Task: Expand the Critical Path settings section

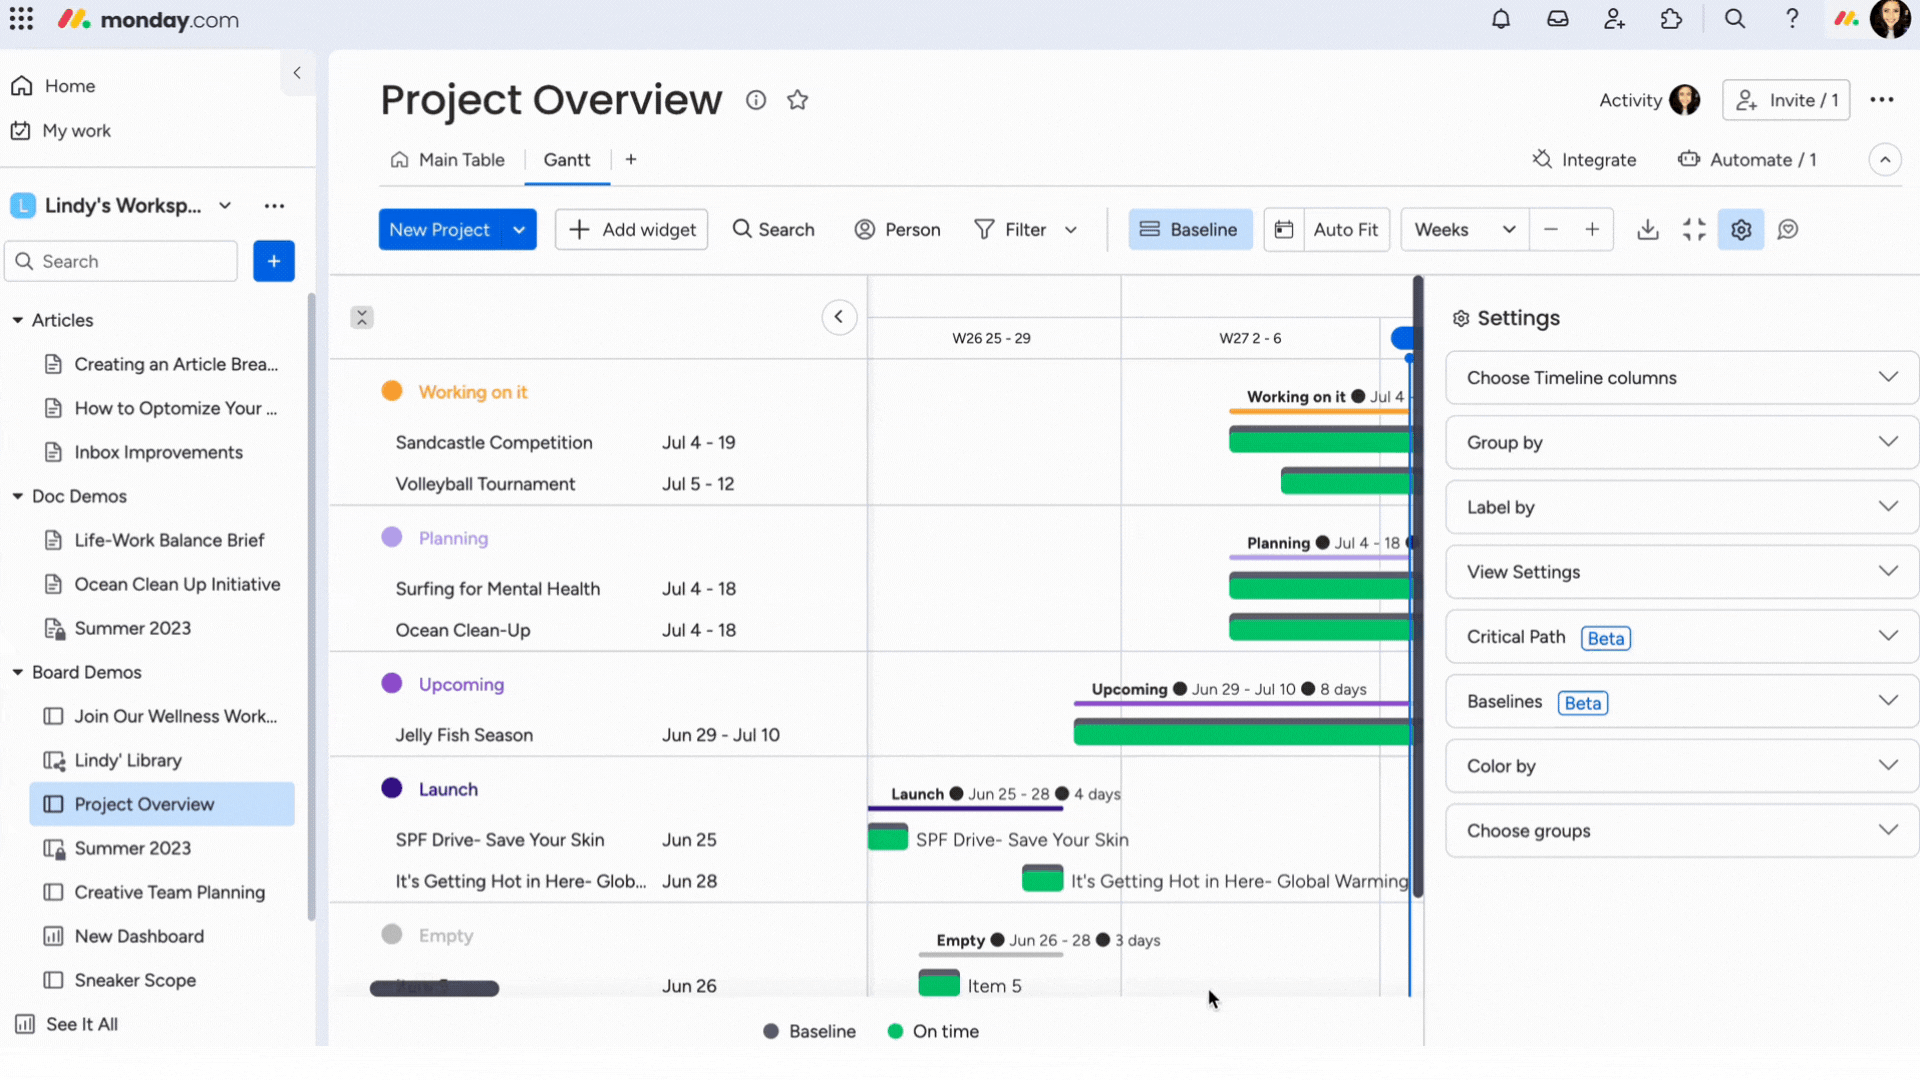Action: pos(1679,636)
